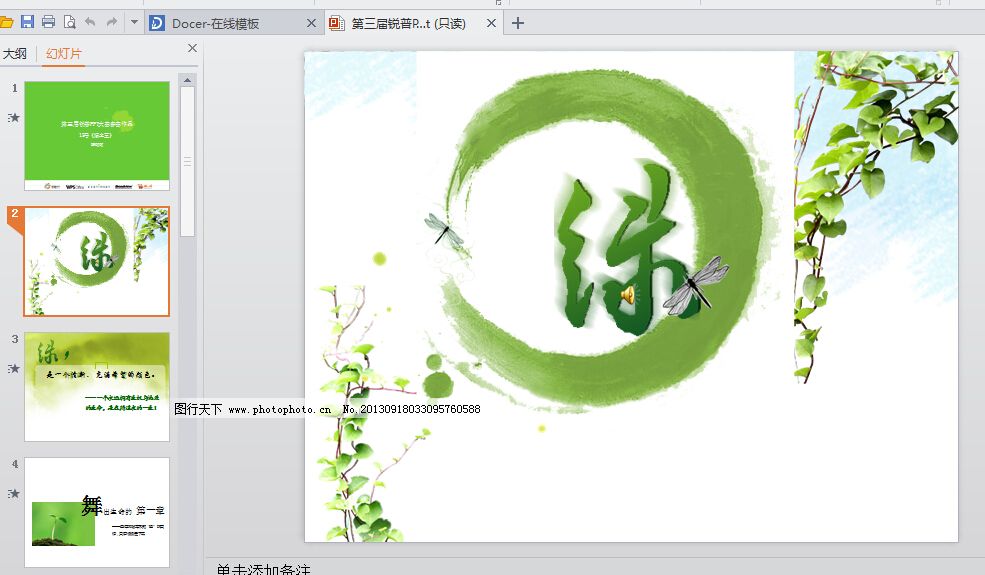The width and height of the screenshot is (985, 575).
Task: Select the large dragonfly image on slide
Action: pos(695,286)
